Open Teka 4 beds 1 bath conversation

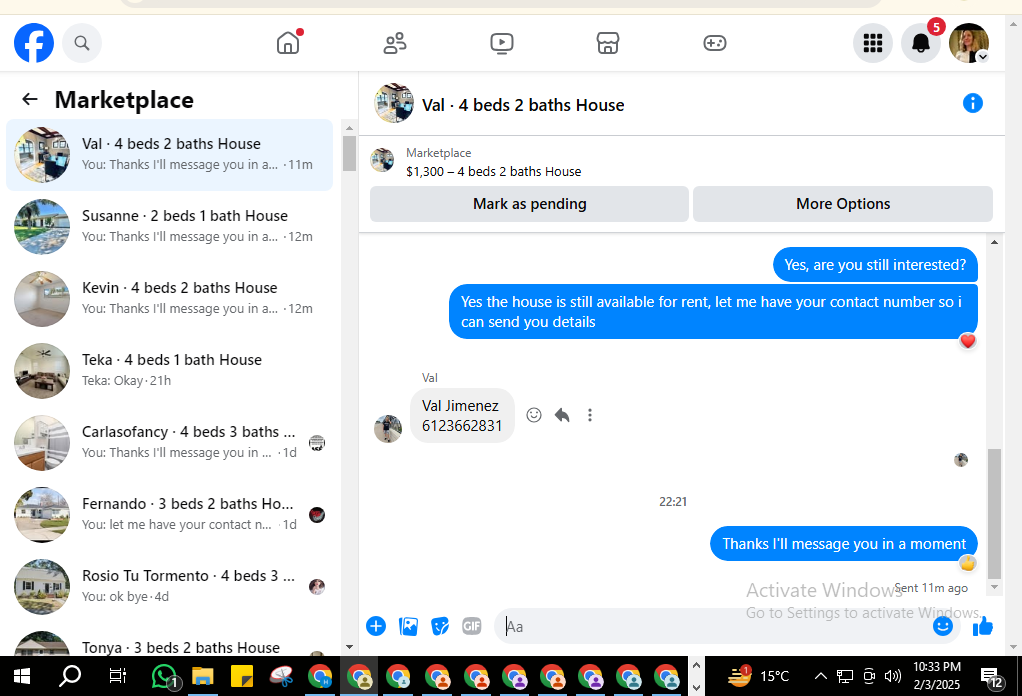pos(169,370)
